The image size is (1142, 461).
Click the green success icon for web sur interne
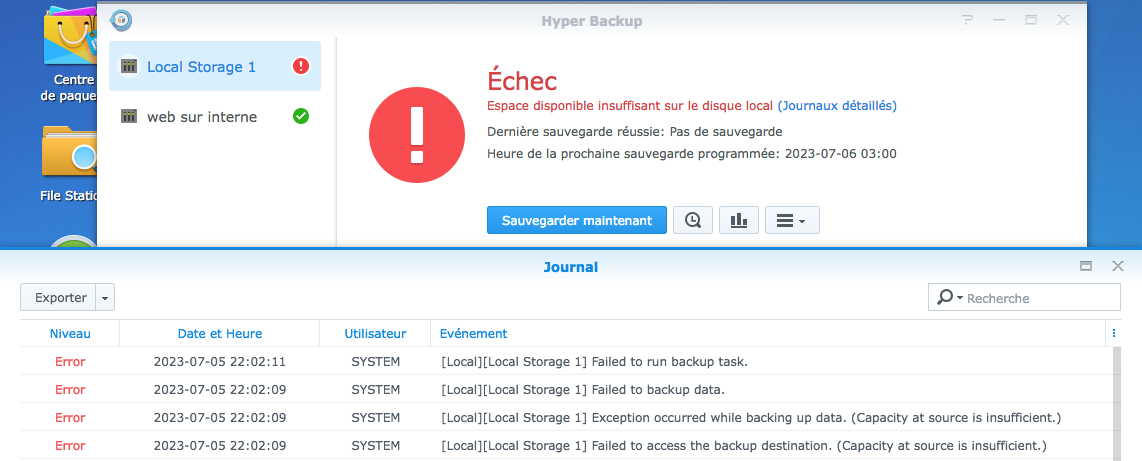(301, 117)
